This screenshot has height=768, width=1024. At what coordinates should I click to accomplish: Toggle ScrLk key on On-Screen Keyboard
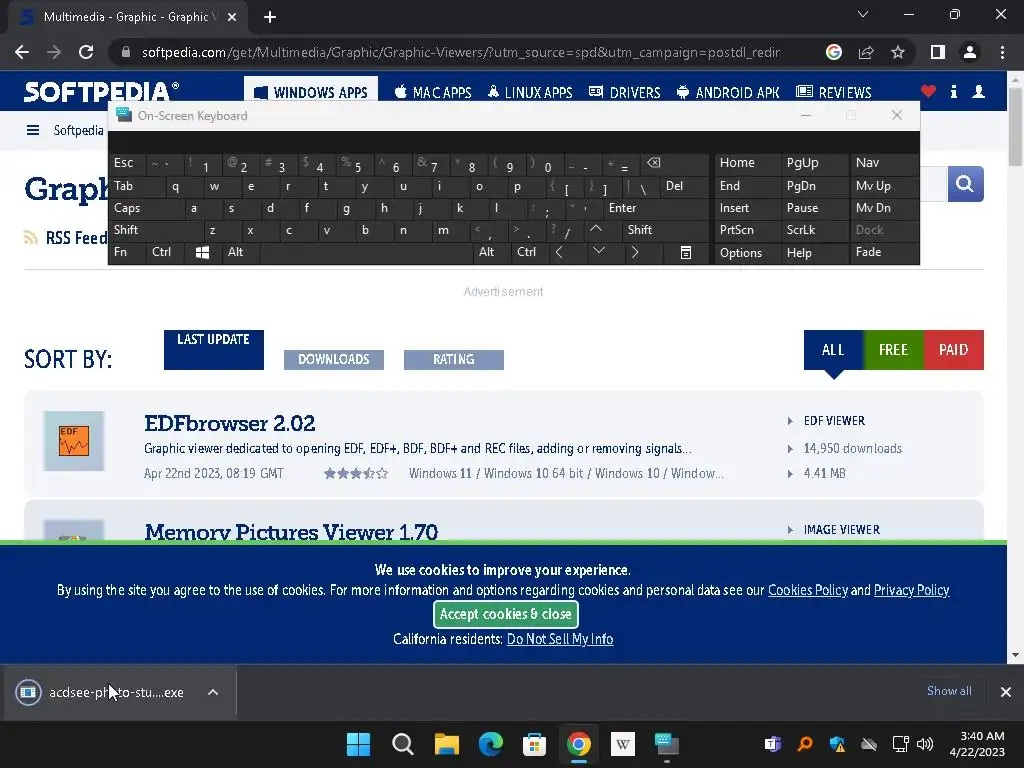click(814, 230)
